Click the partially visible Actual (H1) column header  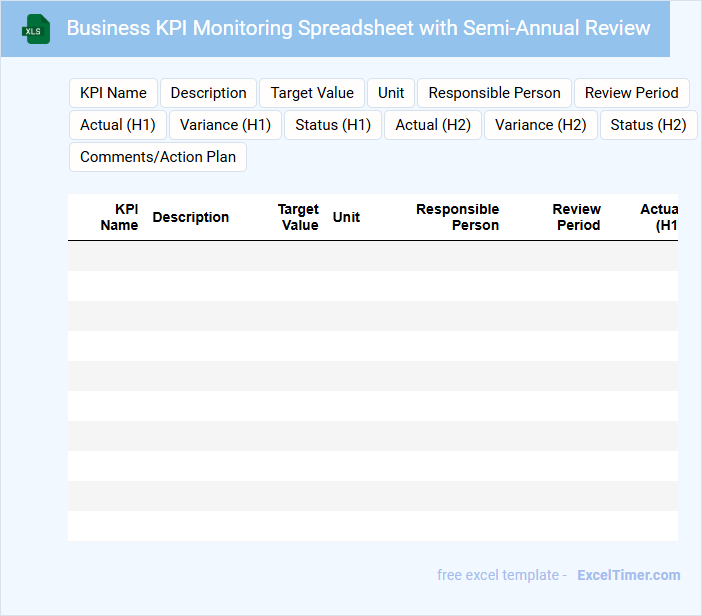point(659,217)
